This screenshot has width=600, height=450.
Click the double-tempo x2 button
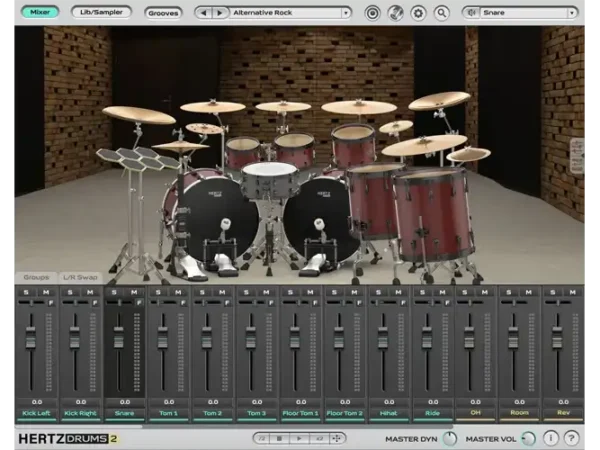pyautogui.click(x=319, y=439)
